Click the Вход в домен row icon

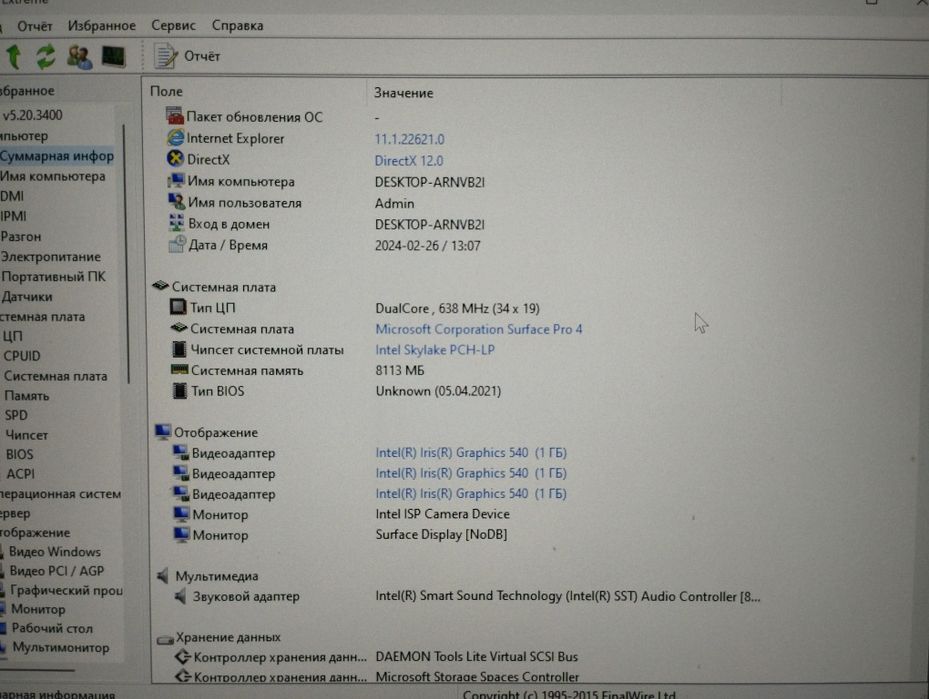click(177, 223)
